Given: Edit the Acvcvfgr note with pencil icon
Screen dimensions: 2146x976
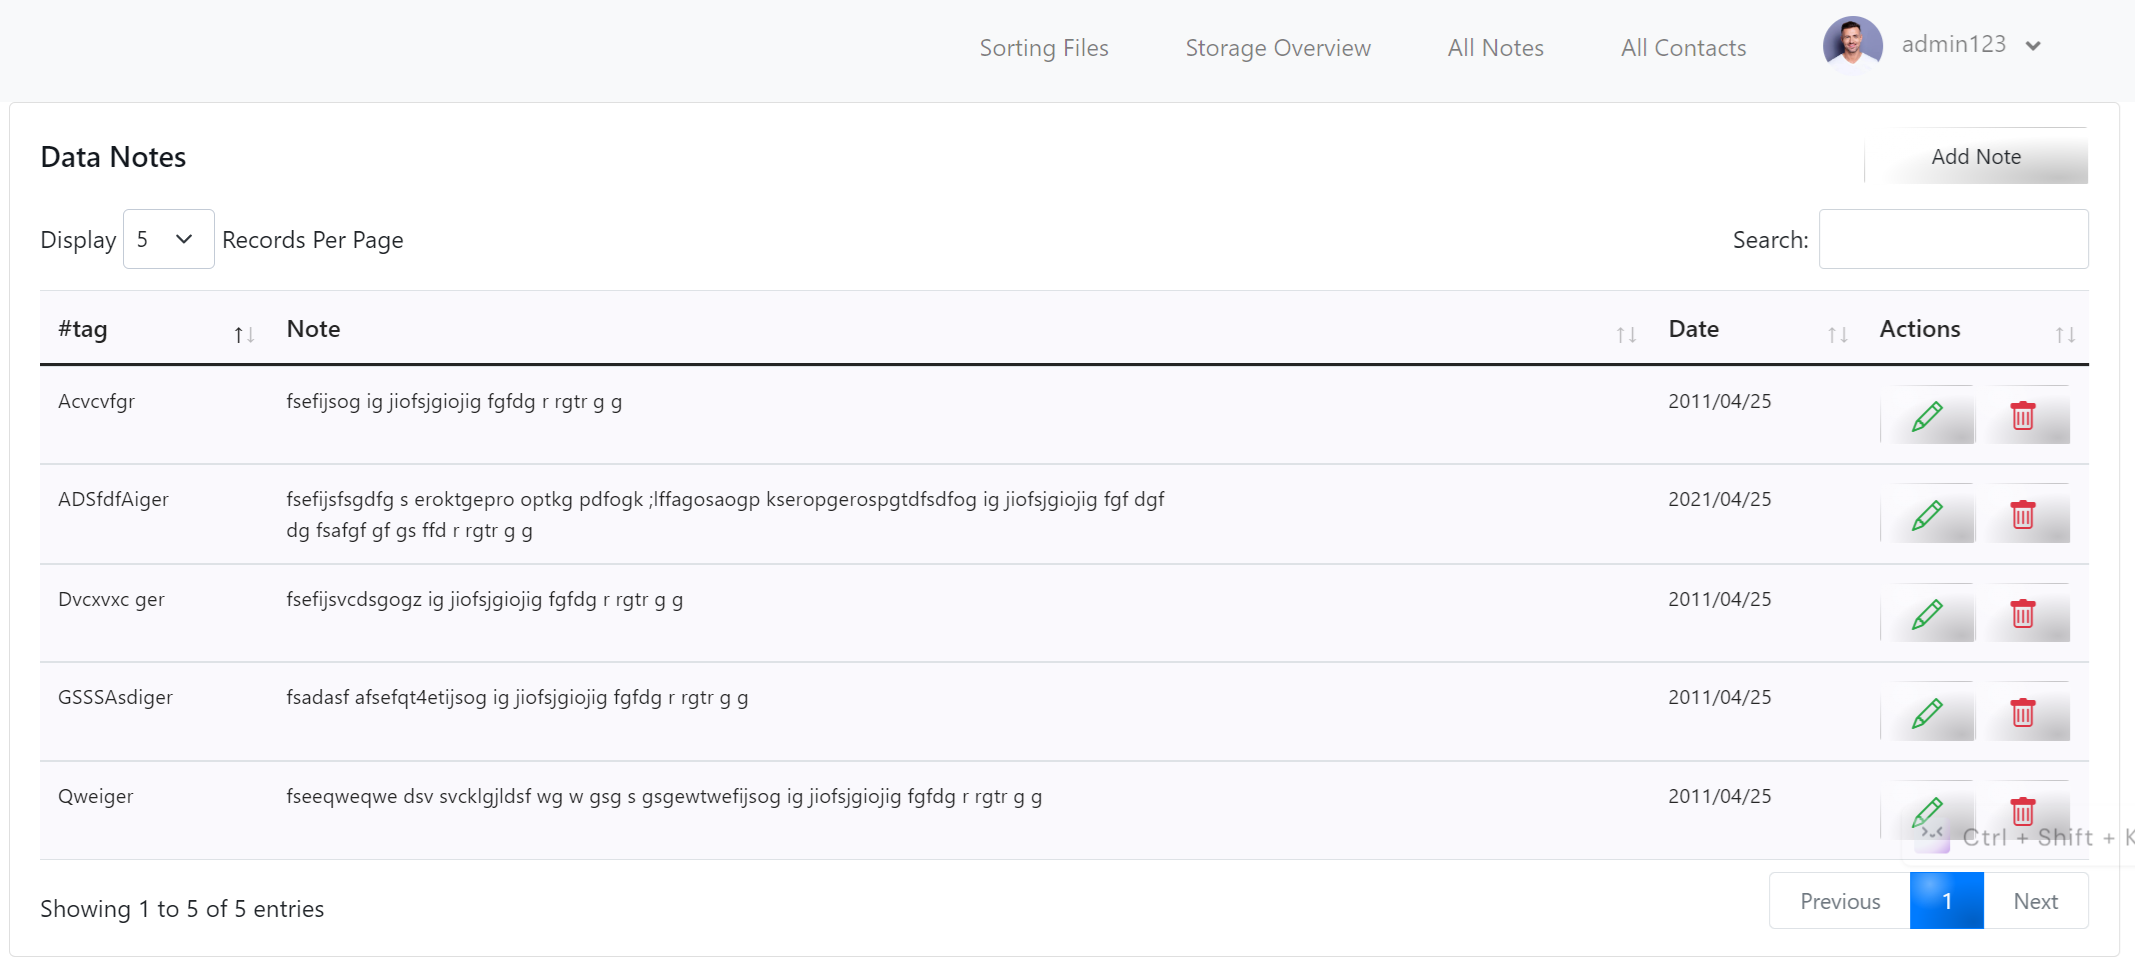Looking at the screenshot, I should pyautogui.click(x=1927, y=415).
